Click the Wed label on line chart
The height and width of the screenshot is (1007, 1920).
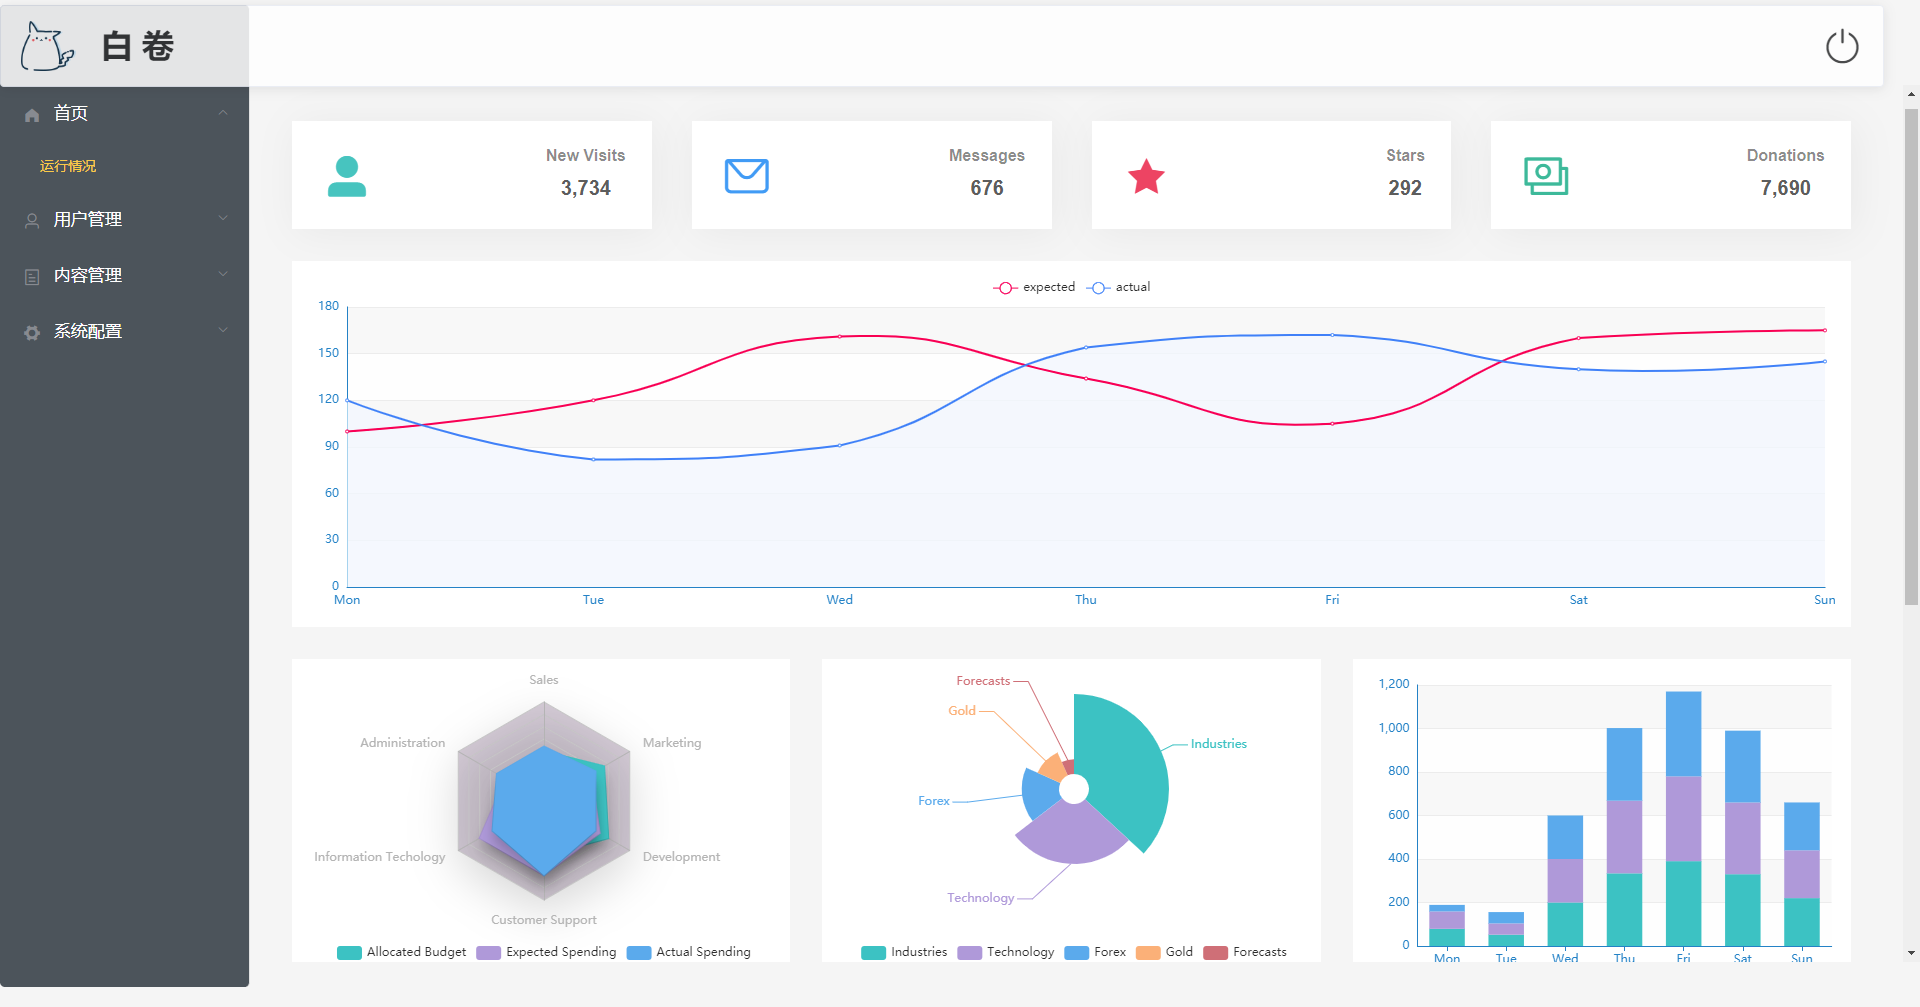[x=840, y=600]
